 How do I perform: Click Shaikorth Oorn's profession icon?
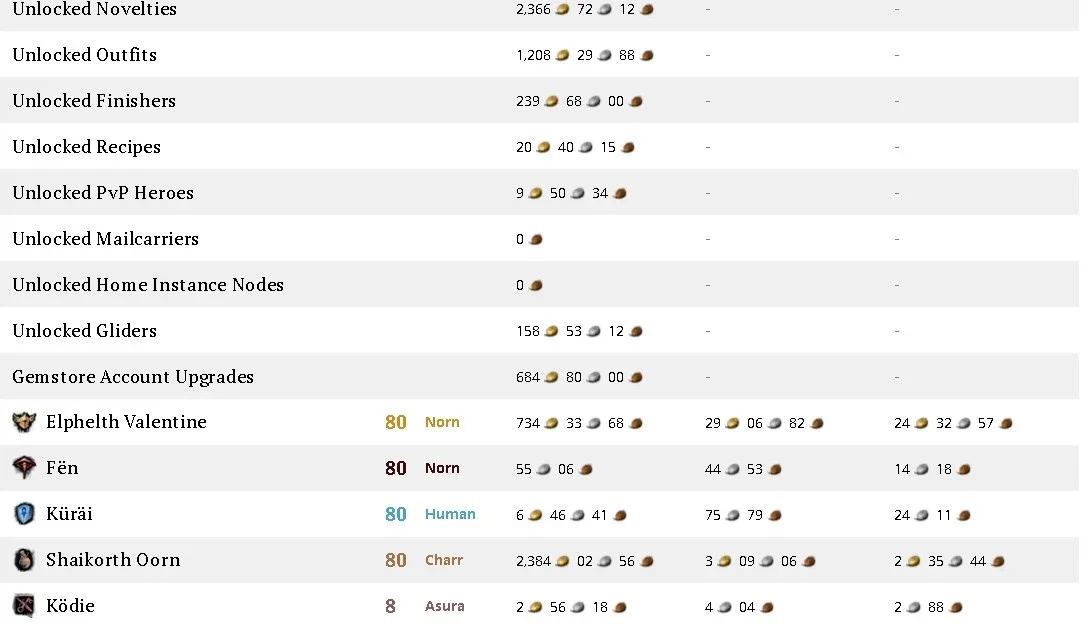pyautogui.click(x=24, y=560)
